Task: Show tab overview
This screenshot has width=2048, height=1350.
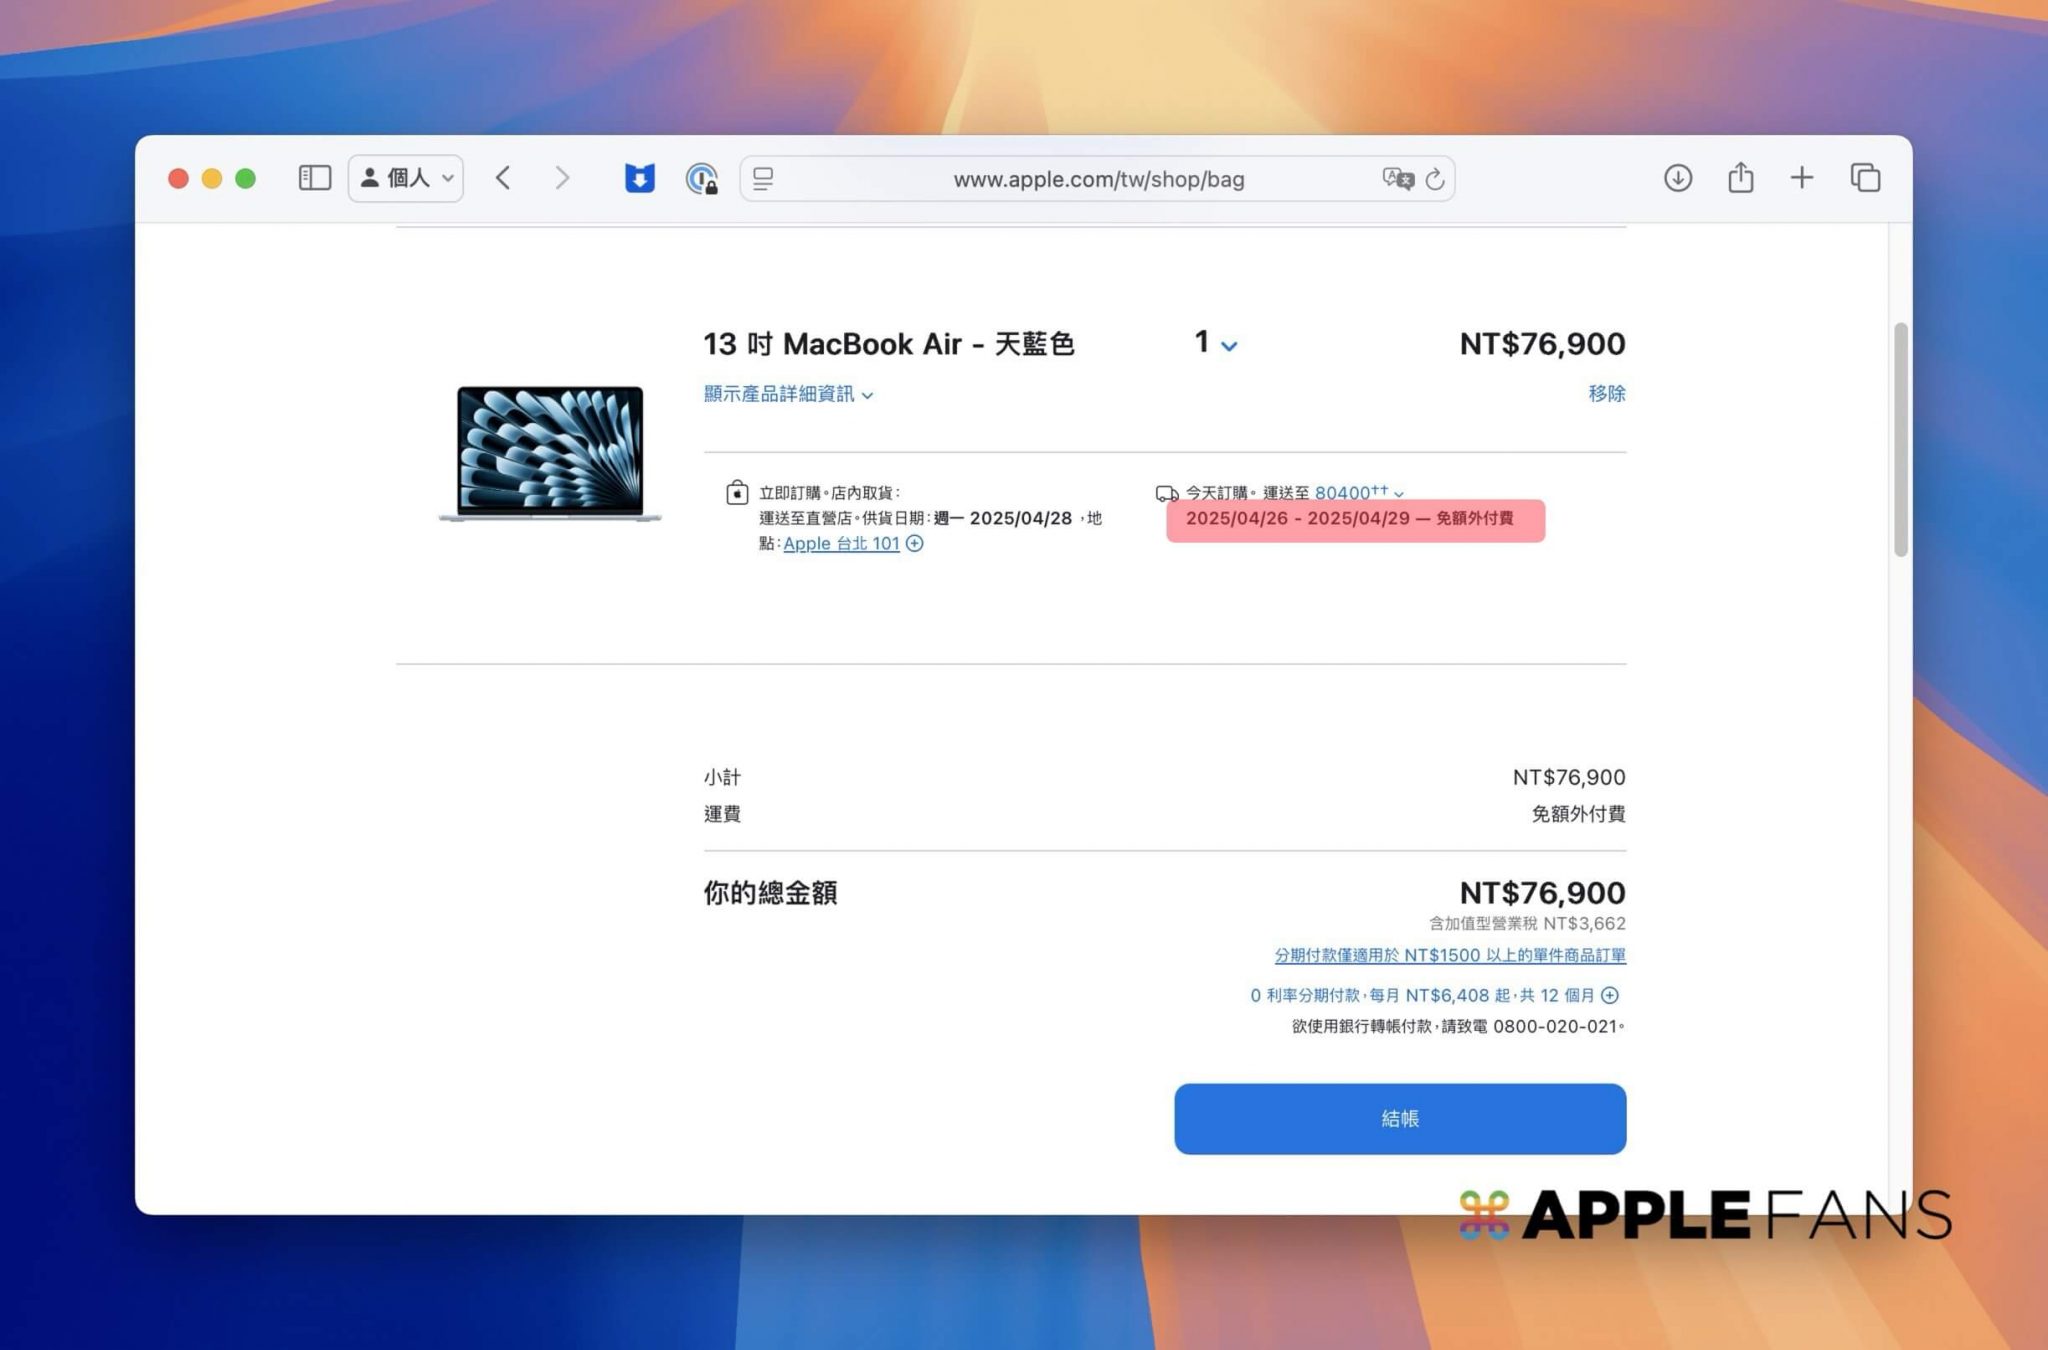Action: pyautogui.click(x=1865, y=178)
